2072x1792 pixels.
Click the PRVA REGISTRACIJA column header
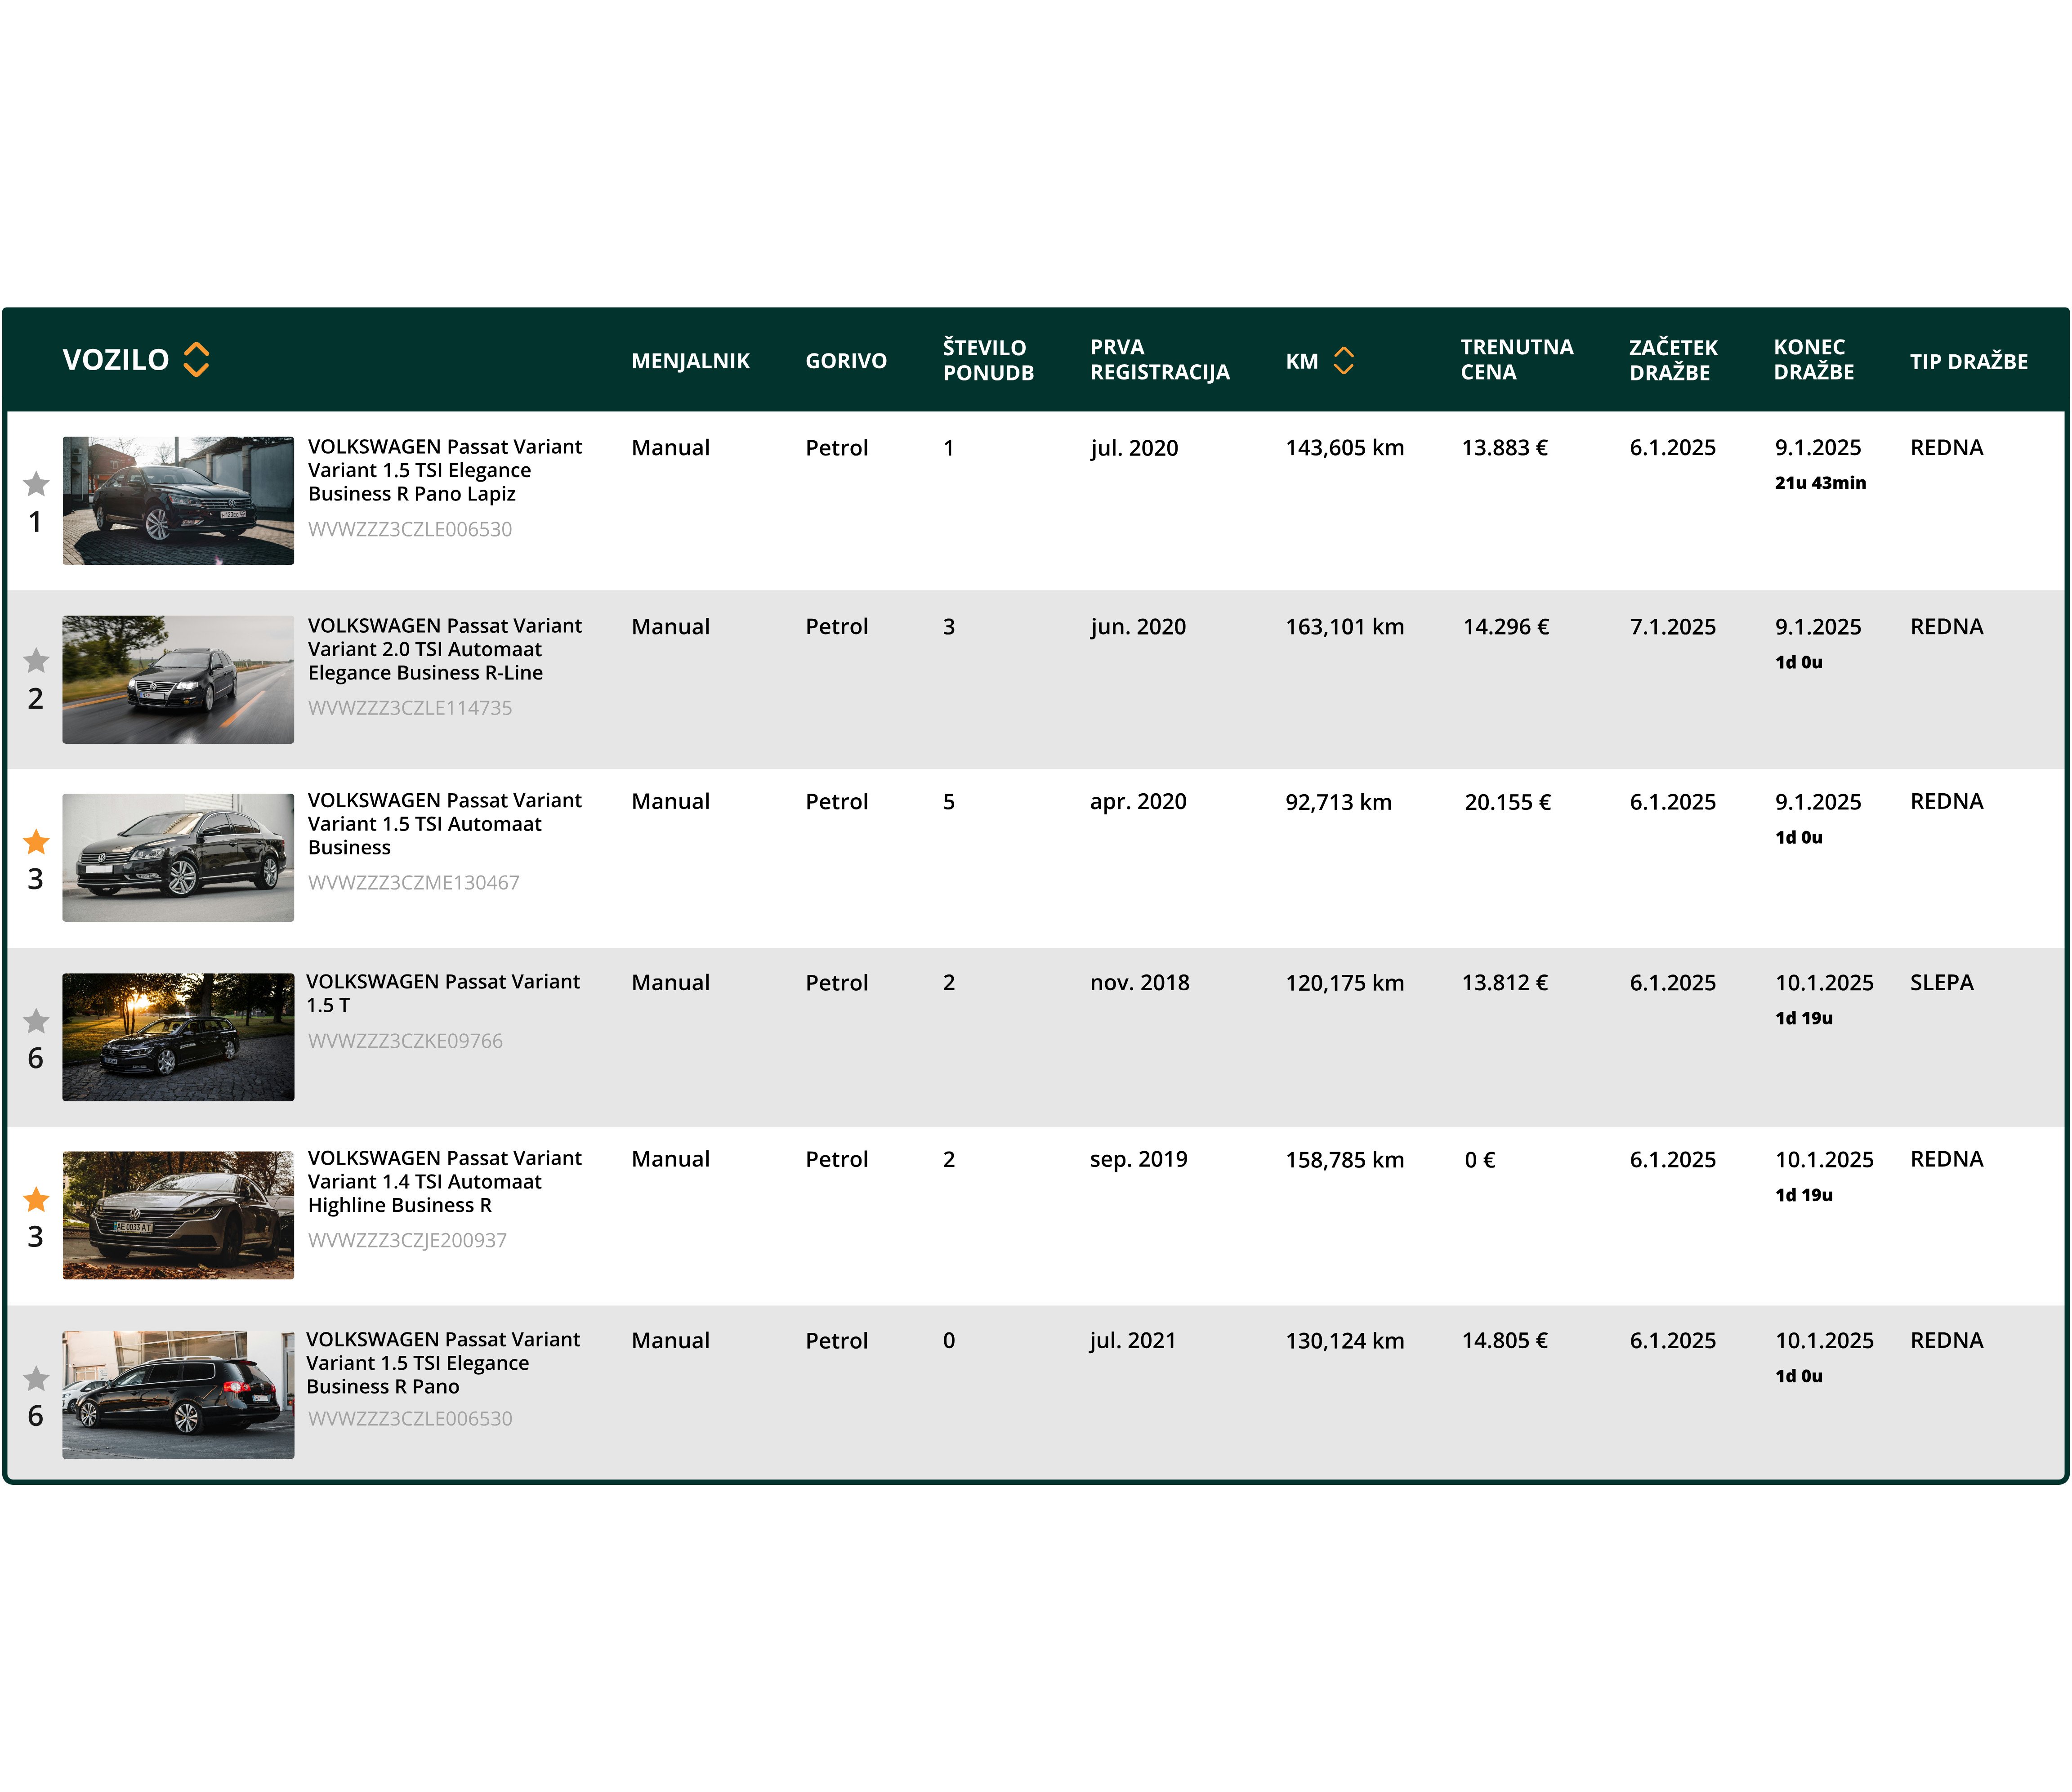click(1160, 360)
